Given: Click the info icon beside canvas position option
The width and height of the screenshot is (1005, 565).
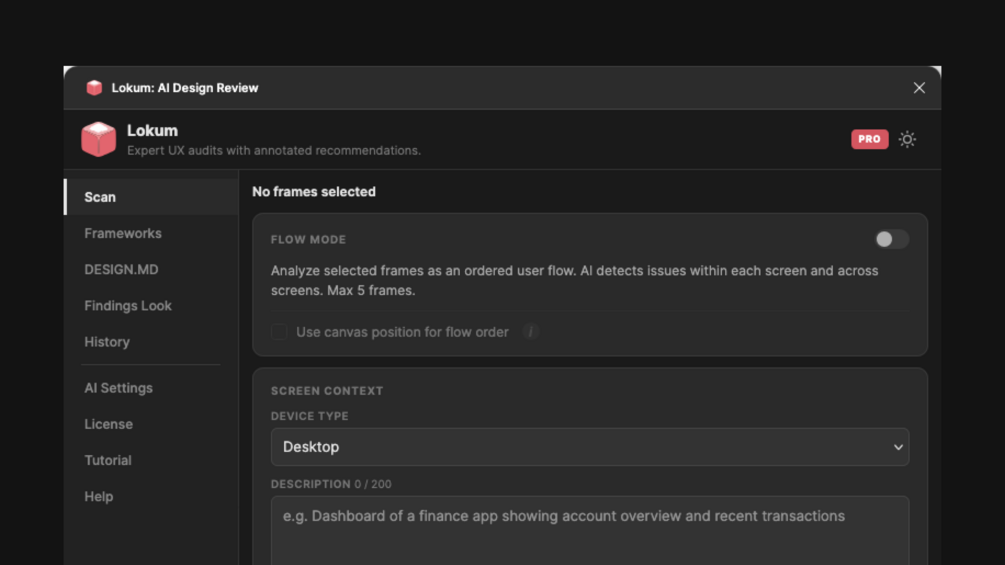Looking at the screenshot, I should pos(531,332).
